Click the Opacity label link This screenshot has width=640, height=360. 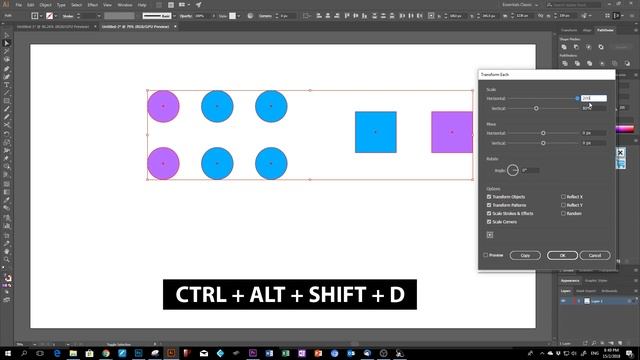186,16
